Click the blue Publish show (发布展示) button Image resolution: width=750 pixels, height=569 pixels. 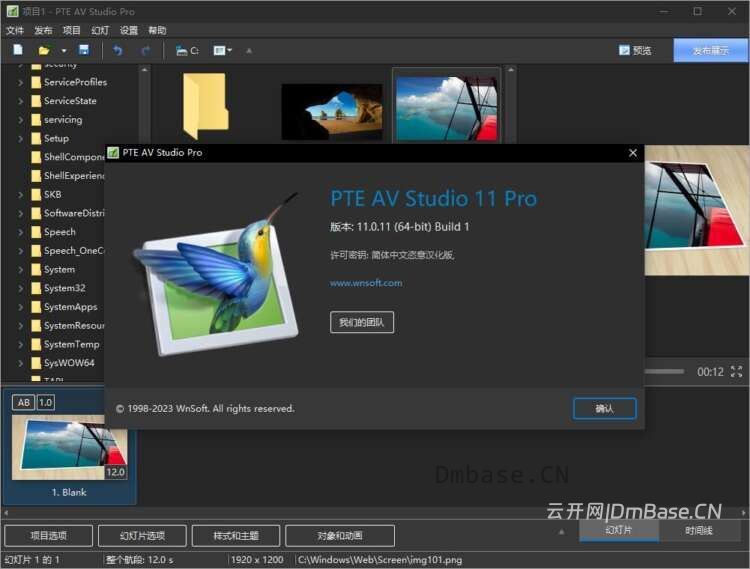[710, 50]
